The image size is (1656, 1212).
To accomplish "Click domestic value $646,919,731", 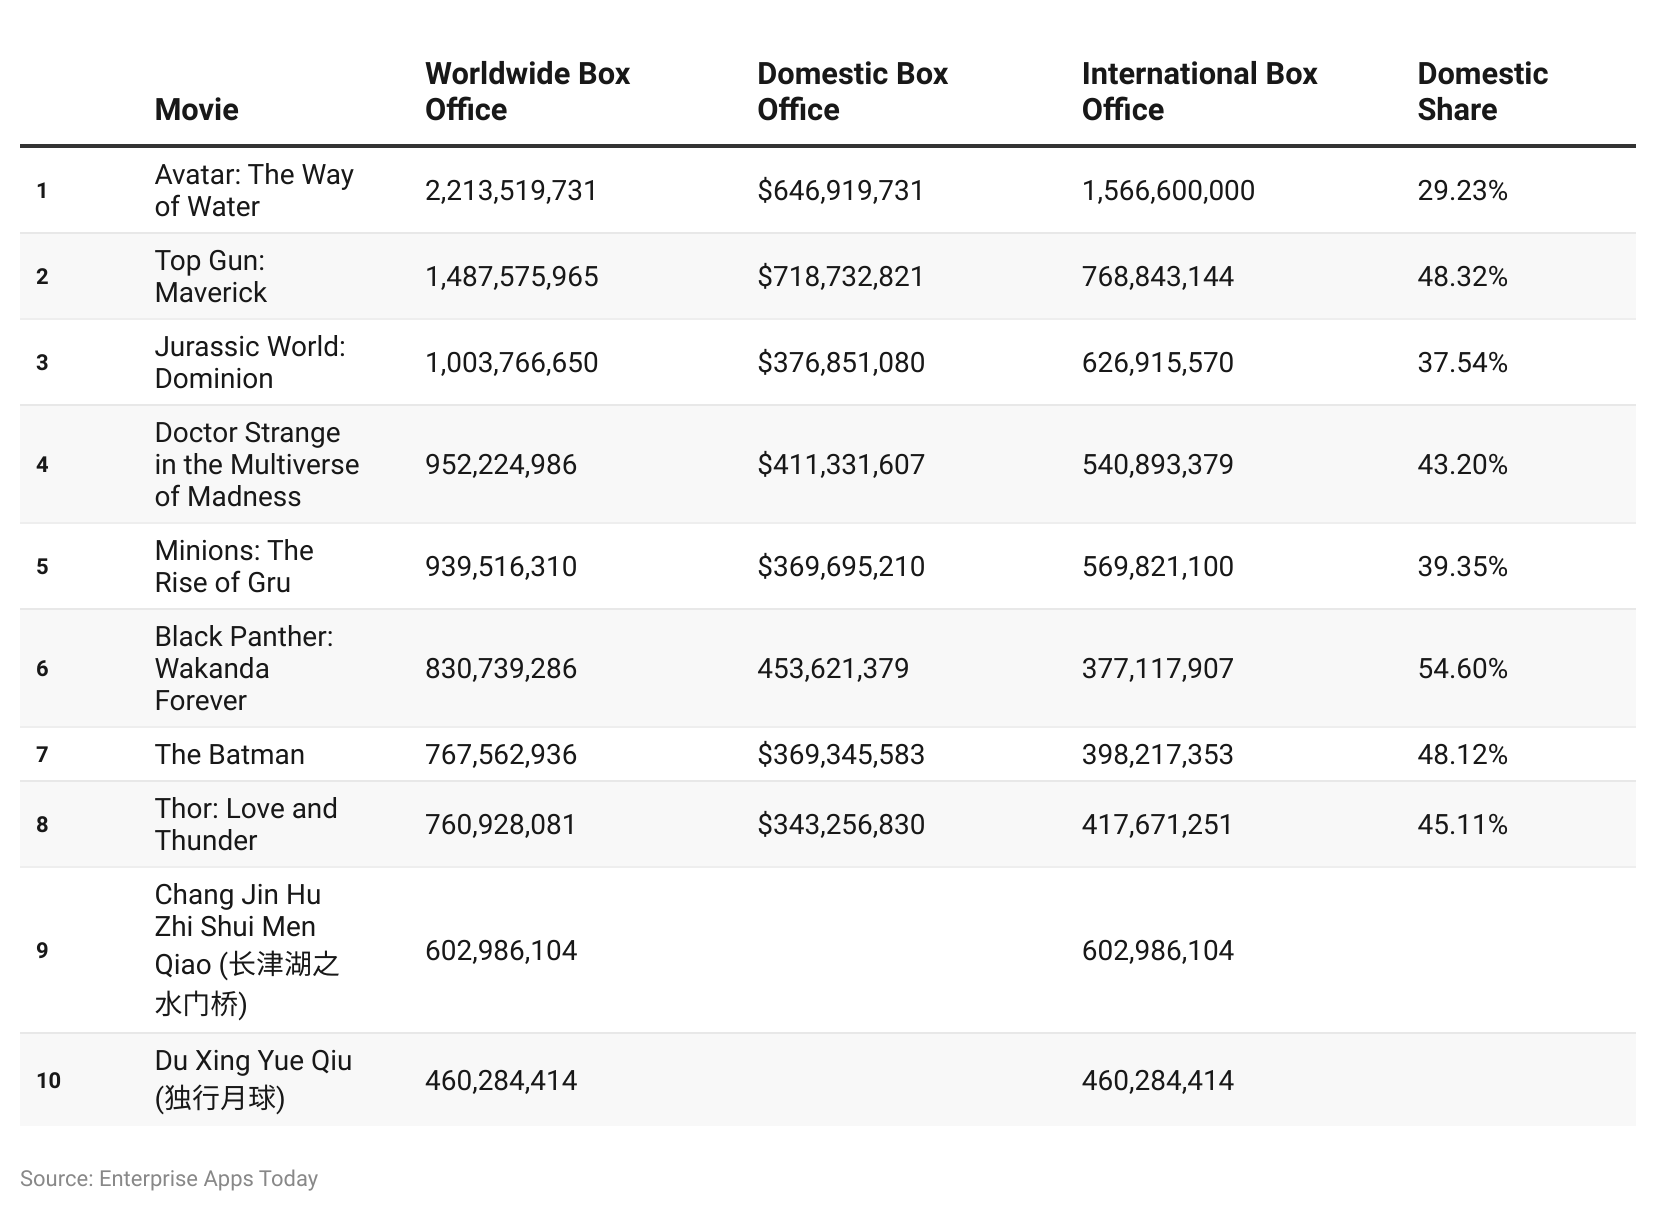I will tap(841, 190).
